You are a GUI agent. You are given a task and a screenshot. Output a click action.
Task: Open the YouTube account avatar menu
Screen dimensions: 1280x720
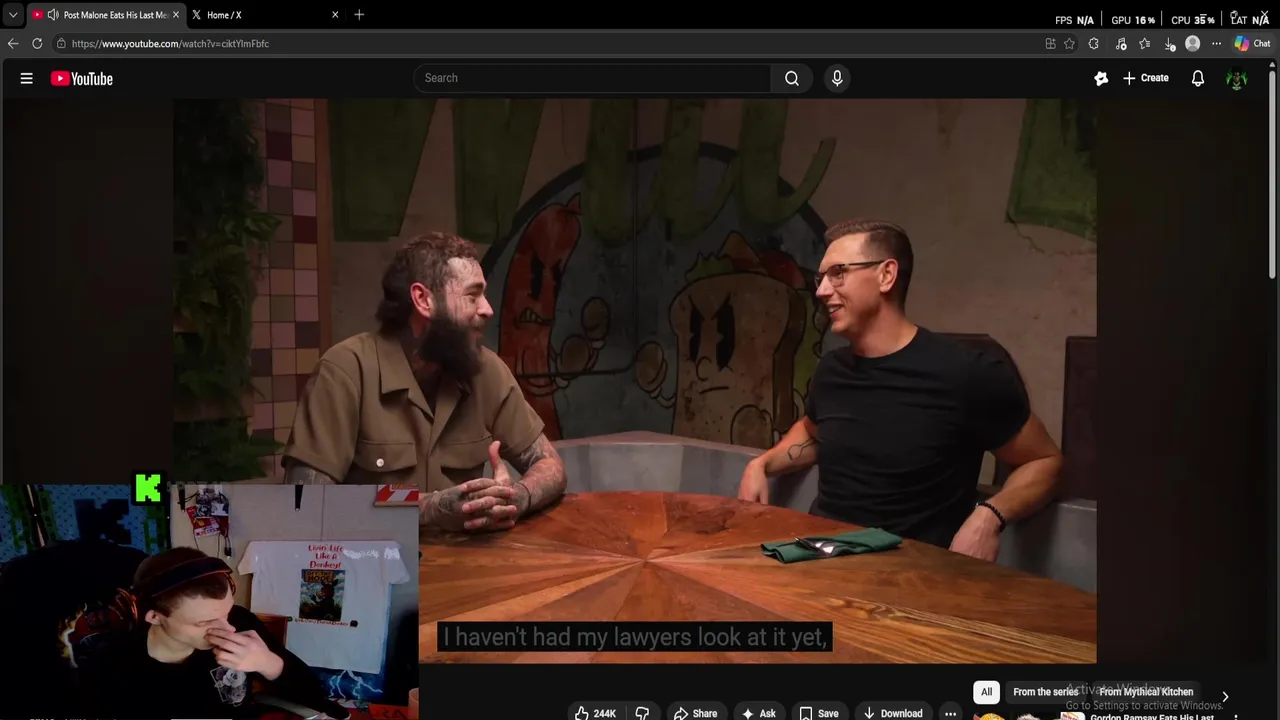coord(1237,79)
